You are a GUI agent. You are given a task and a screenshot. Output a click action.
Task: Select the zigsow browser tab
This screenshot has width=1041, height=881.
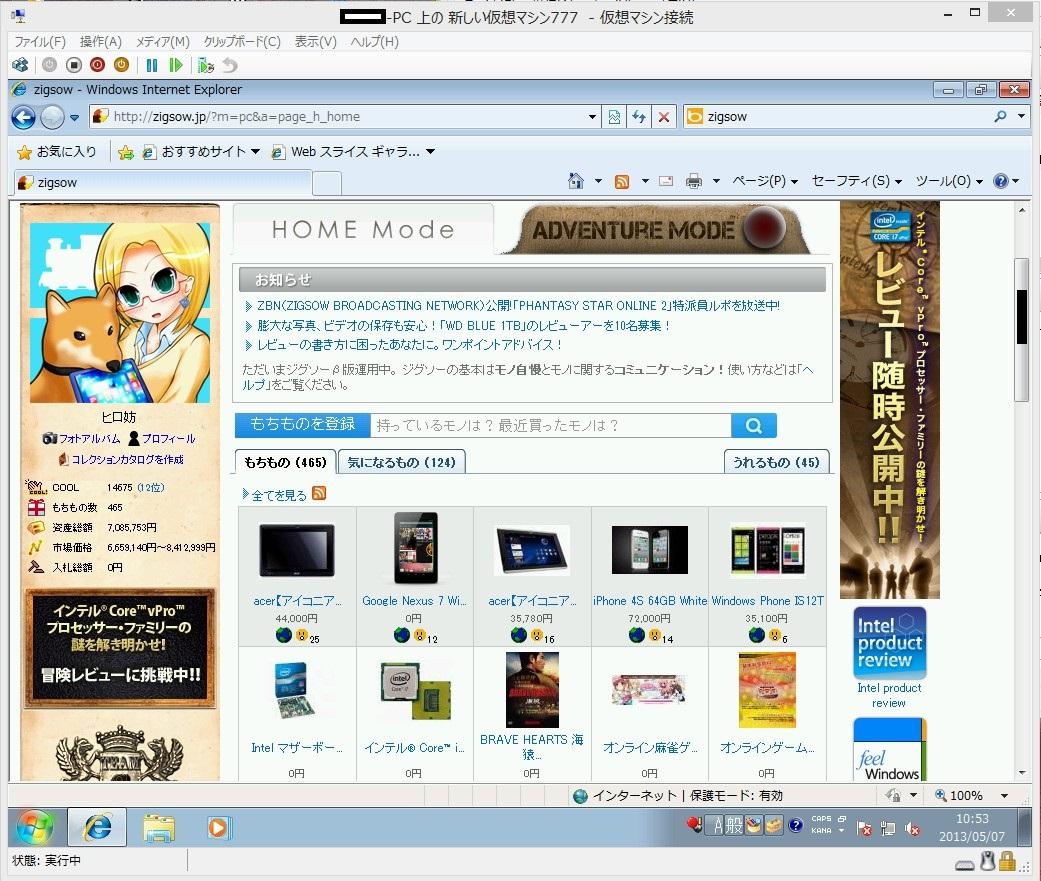(162, 183)
